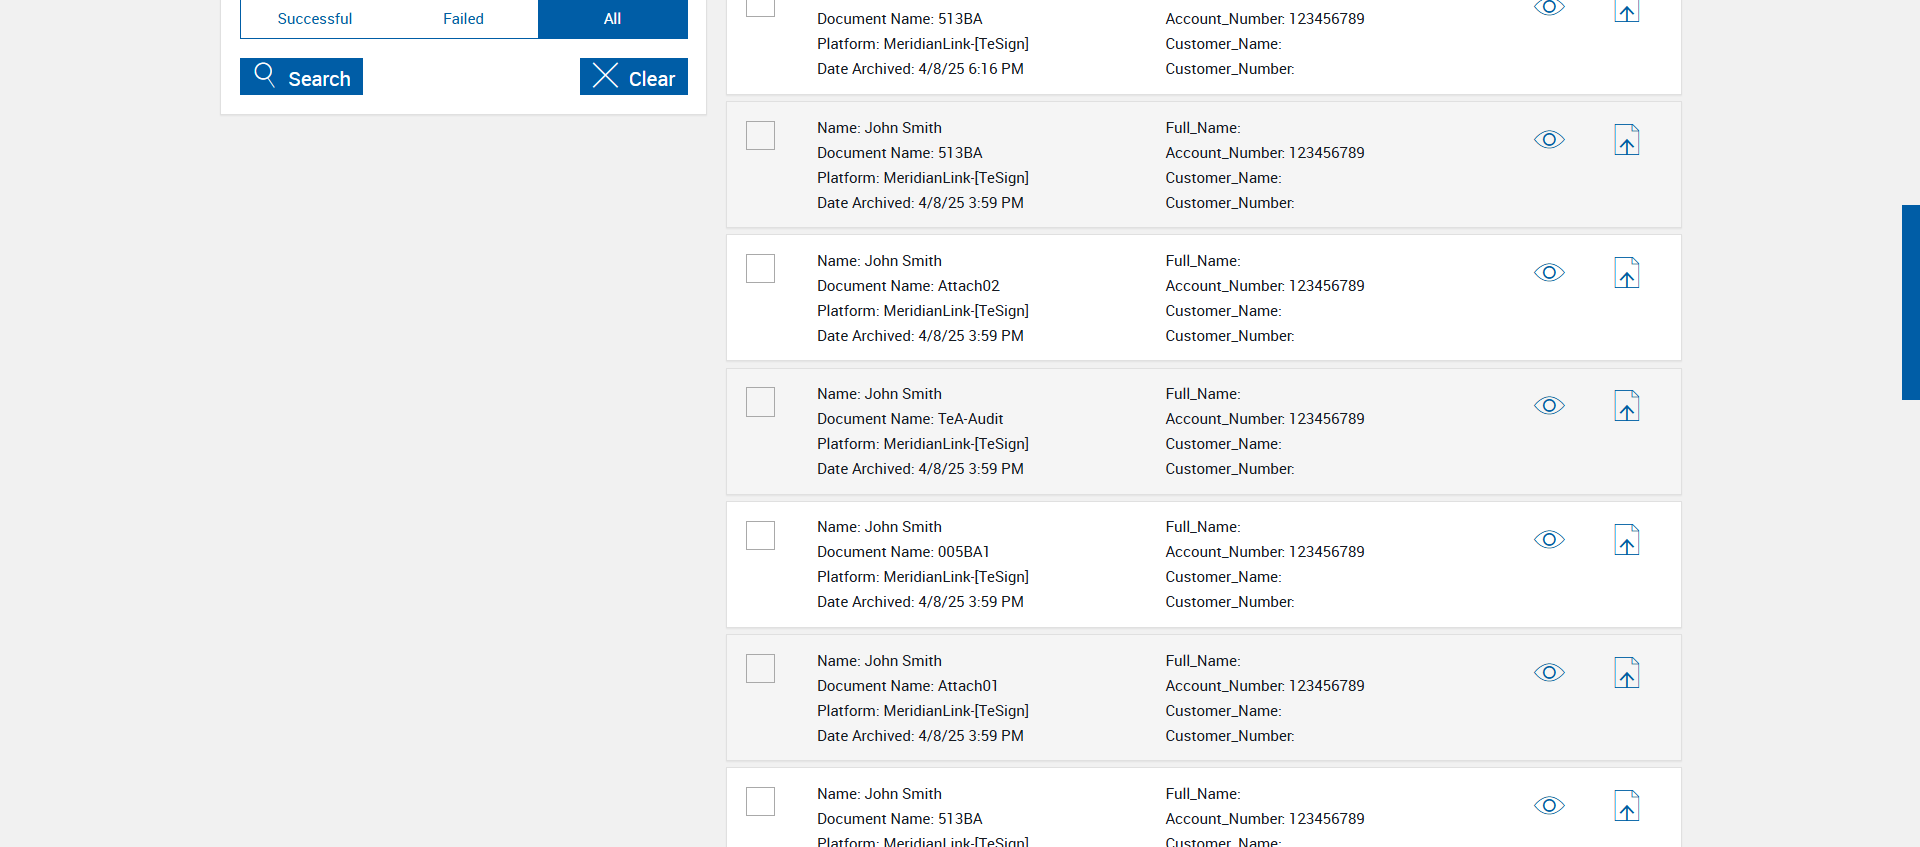Viewport: 1920px width, 847px height.
Task: Click the Search button
Action: [x=301, y=77]
